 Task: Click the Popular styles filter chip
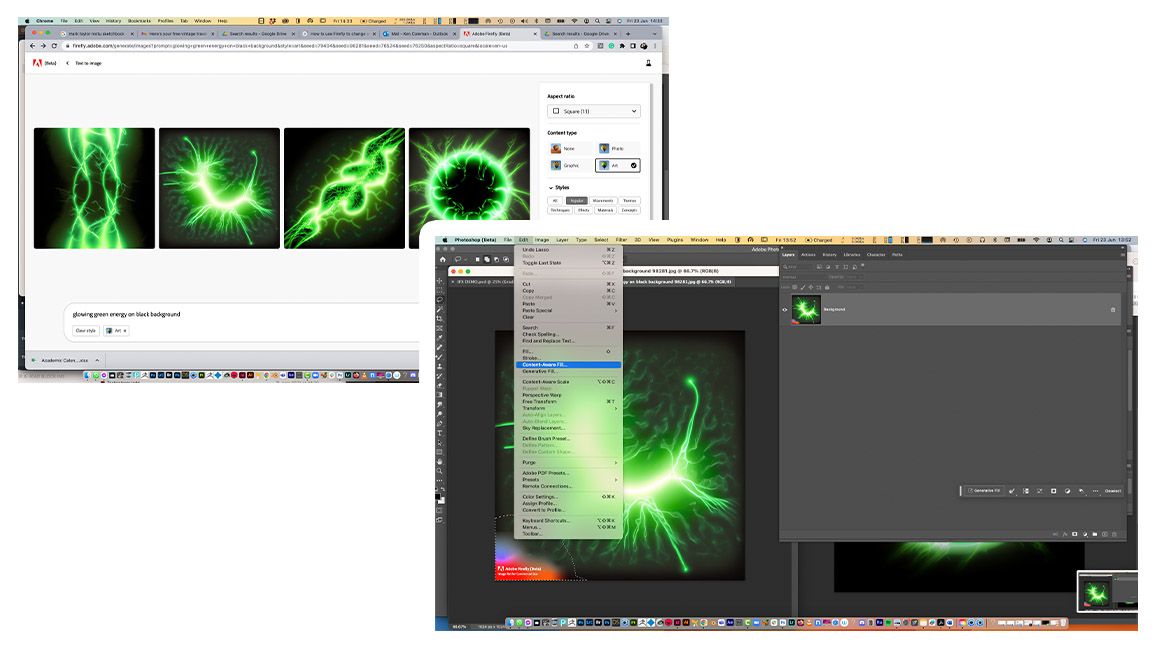point(578,200)
